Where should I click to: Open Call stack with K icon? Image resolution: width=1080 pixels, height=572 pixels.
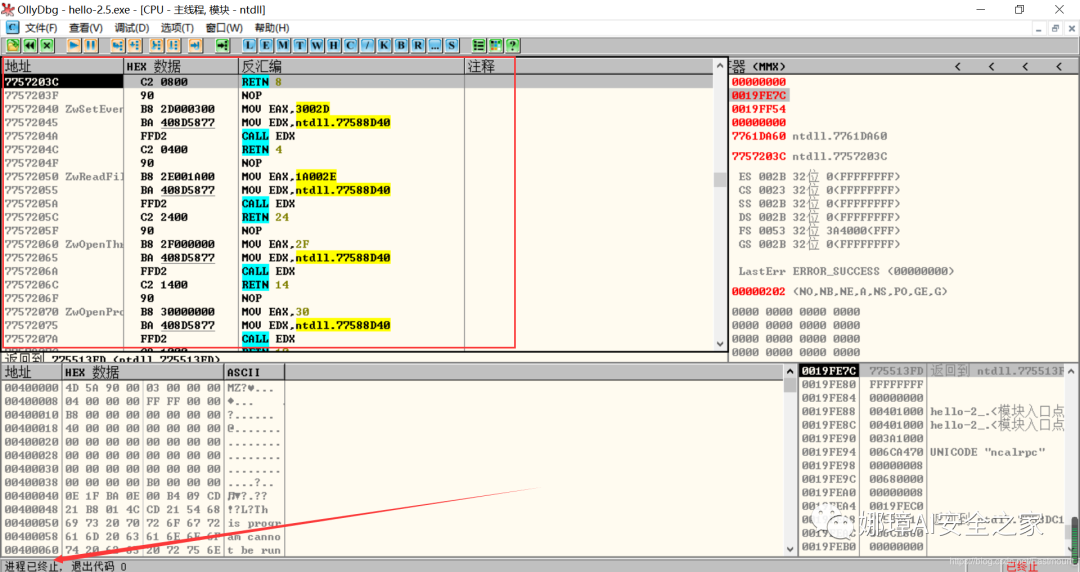pos(384,45)
